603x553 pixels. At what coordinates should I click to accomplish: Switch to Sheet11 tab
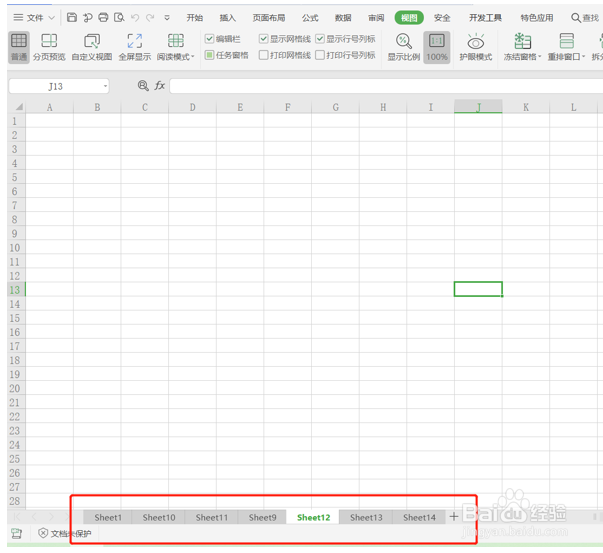tap(212, 517)
